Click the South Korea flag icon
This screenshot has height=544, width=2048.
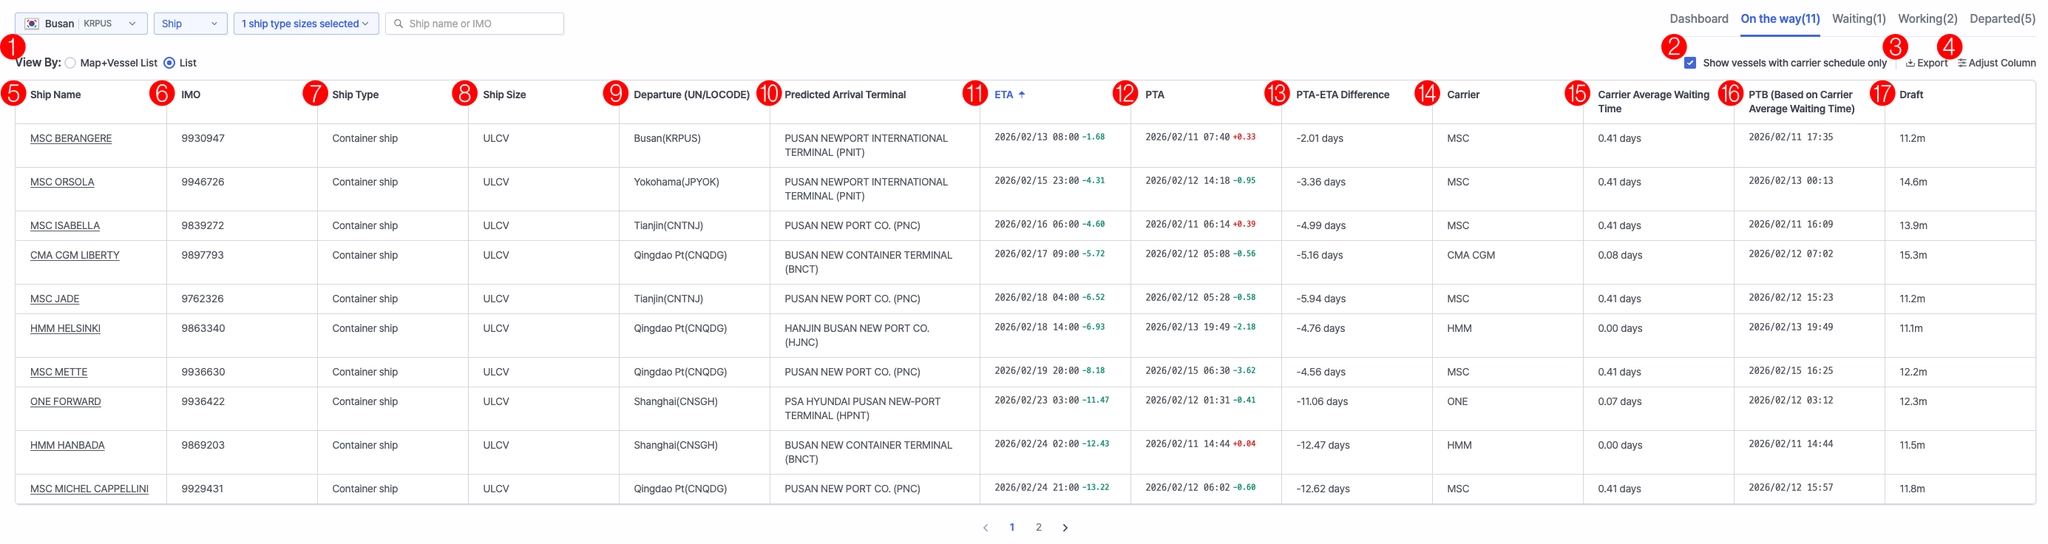(32, 23)
